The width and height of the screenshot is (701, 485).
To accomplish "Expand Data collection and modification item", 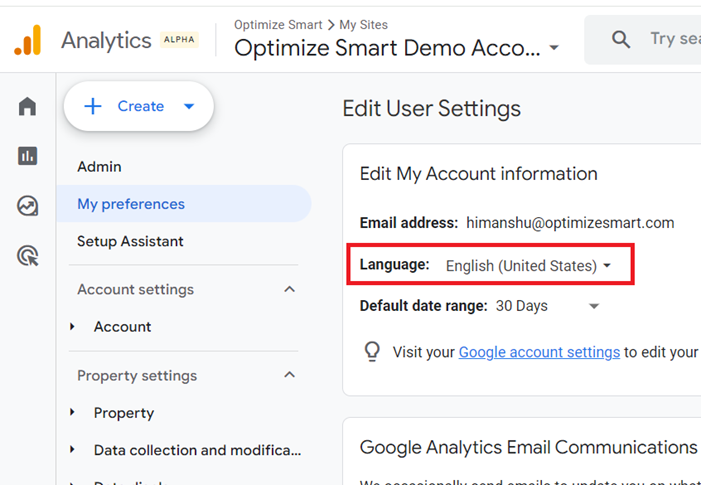I will [72, 450].
